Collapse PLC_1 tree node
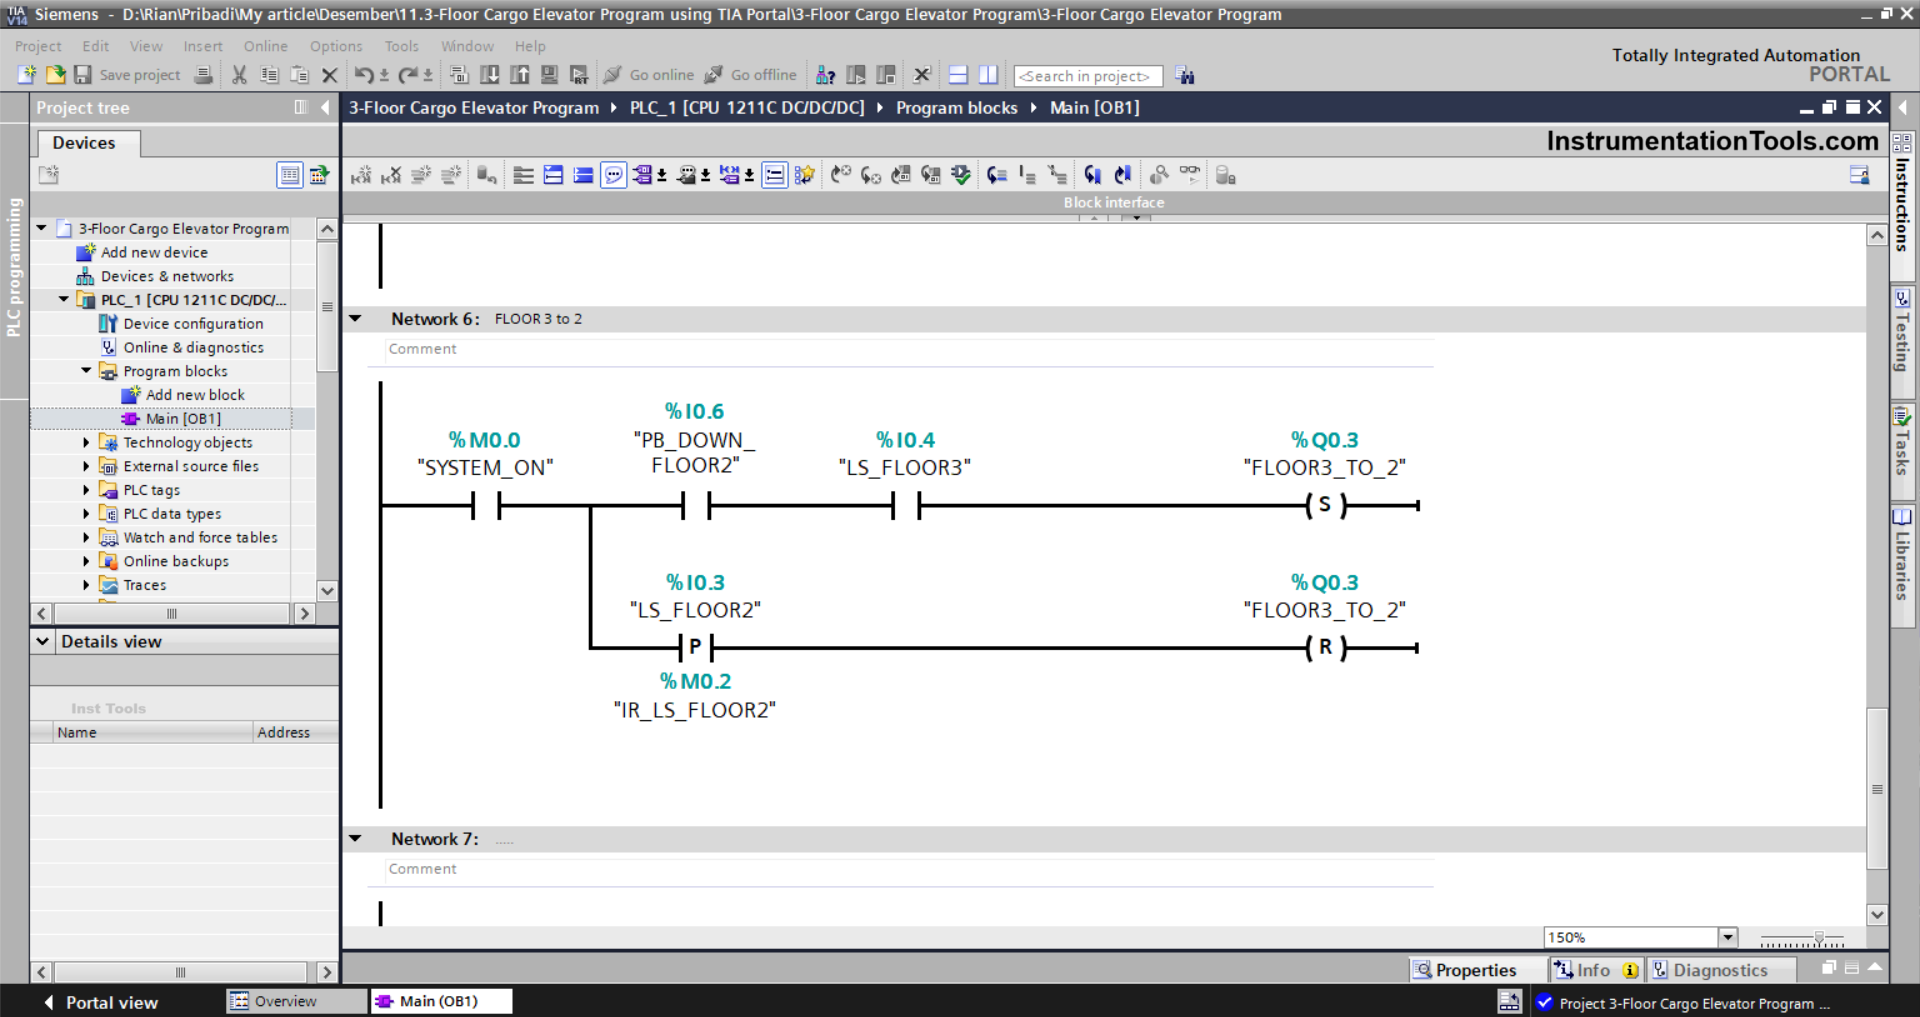The image size is (1920, 1017). (64, 299)
